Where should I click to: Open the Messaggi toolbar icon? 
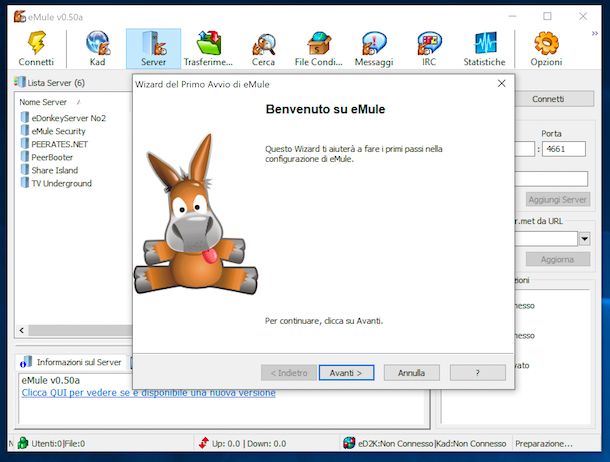pyautogui.click(x=373, y=43)
